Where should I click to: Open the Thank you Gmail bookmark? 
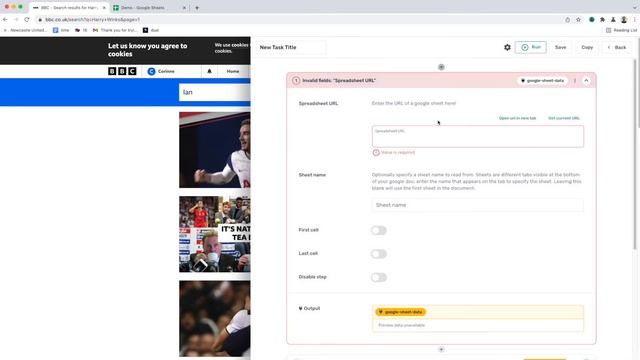tap(115, 30)
